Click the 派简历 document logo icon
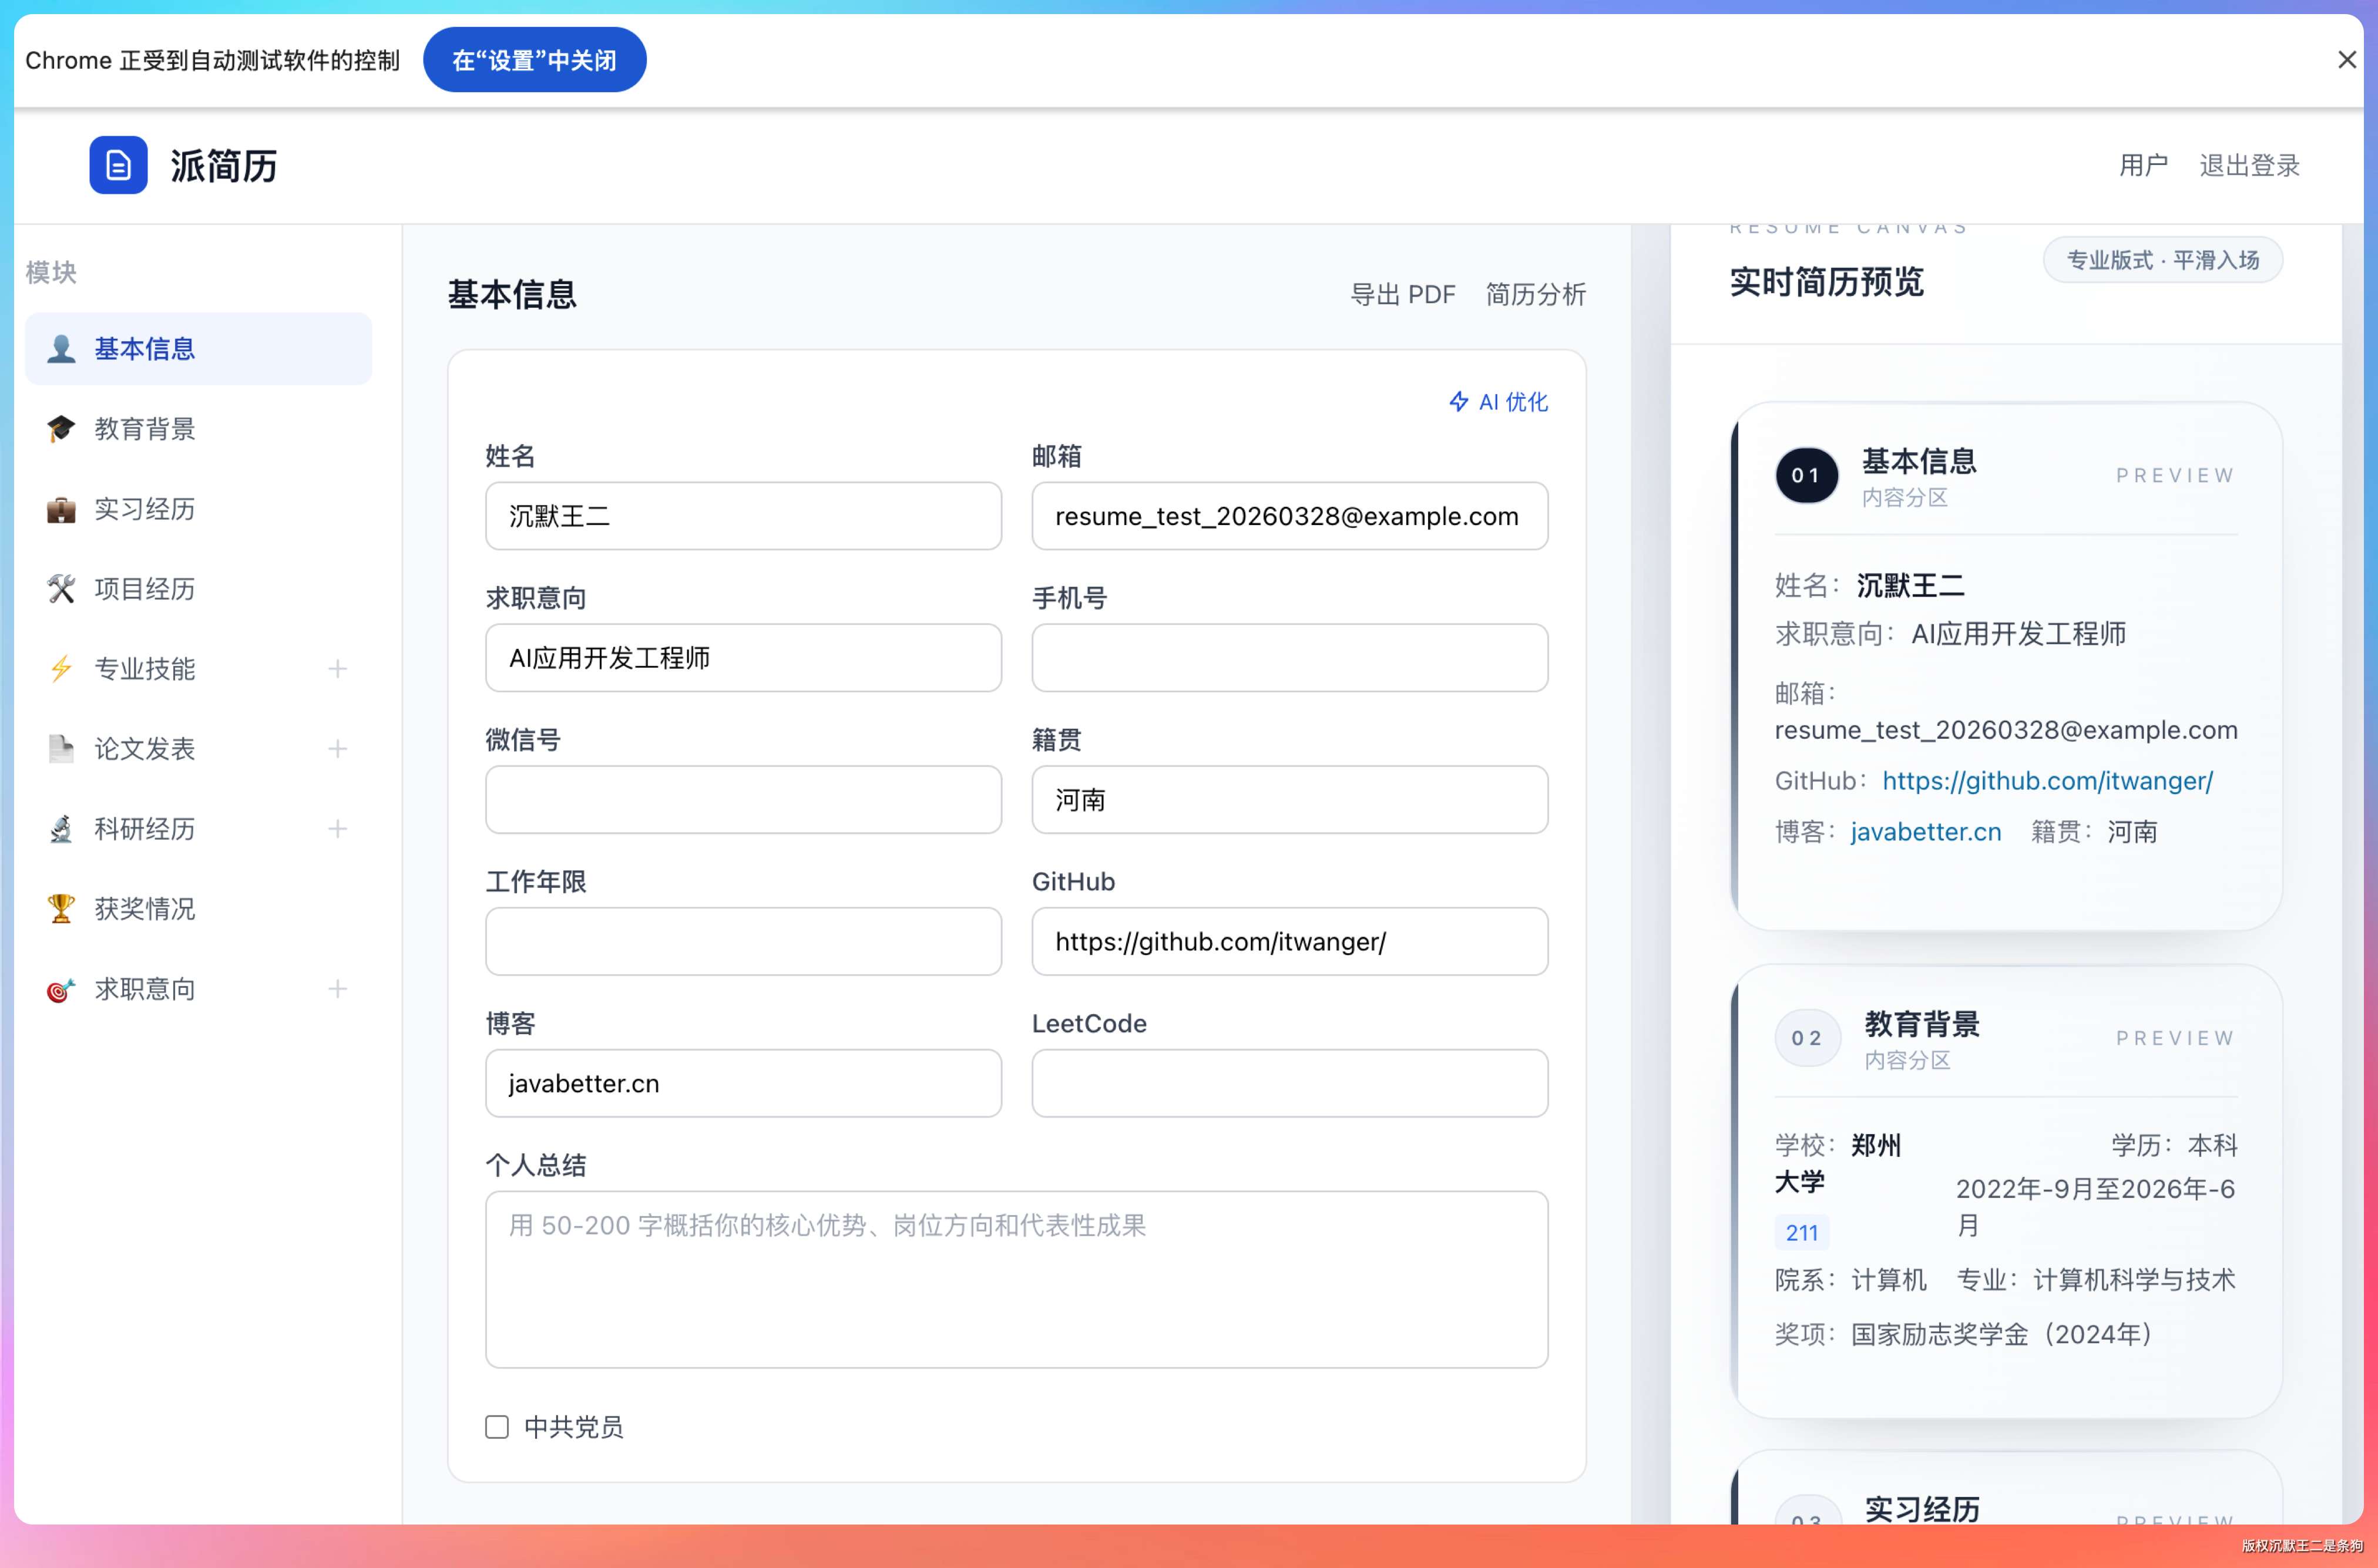 point(118,165)
